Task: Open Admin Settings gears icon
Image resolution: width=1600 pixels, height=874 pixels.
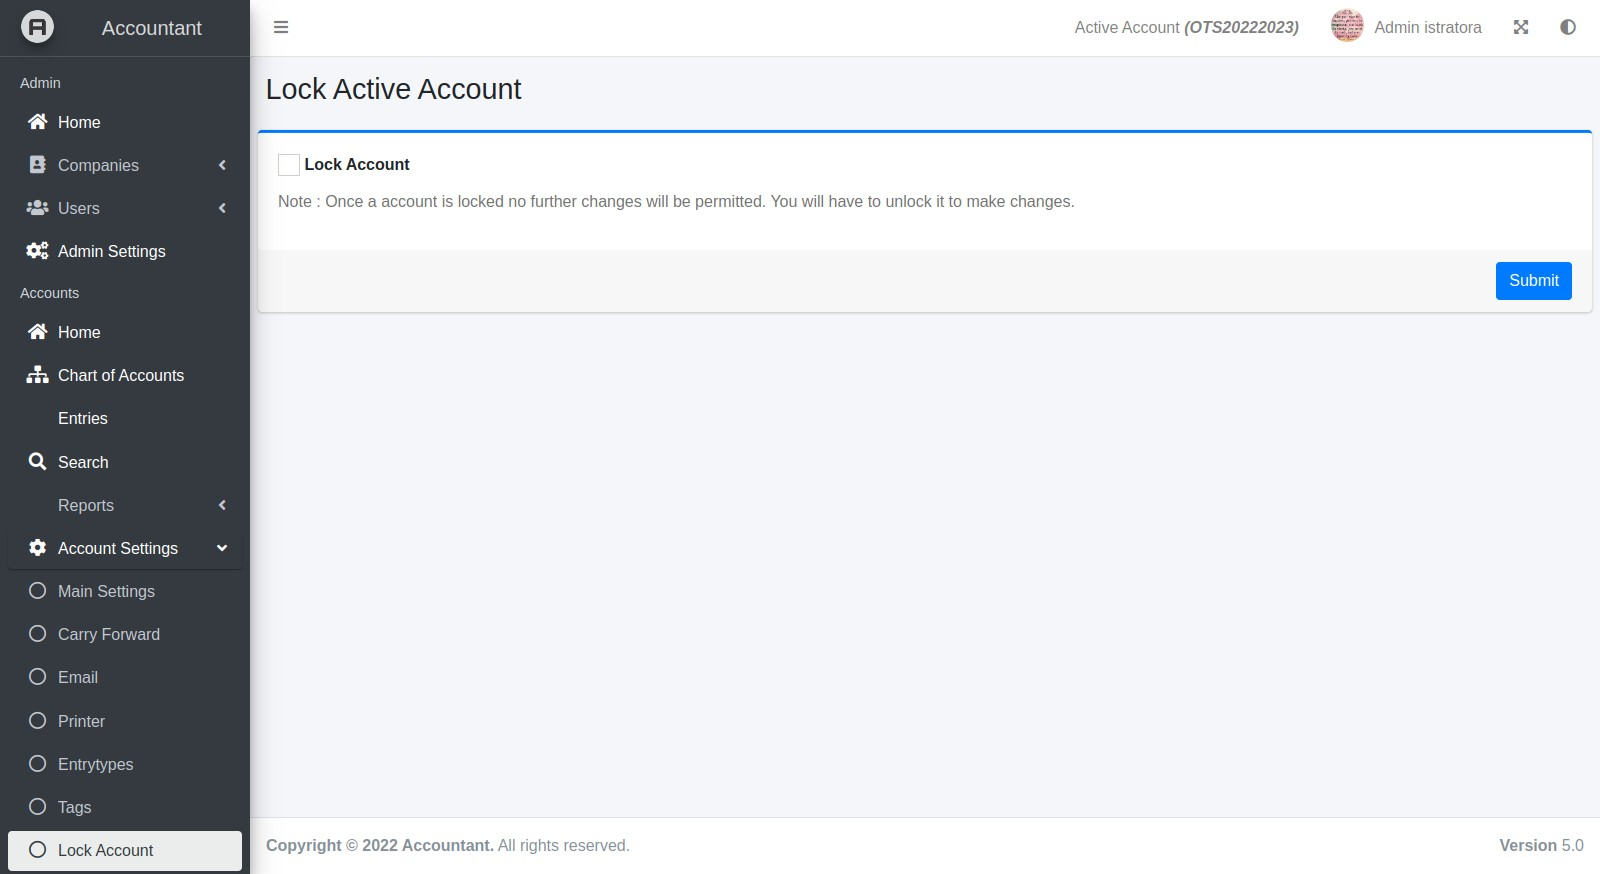Action: (x=38, y=251)
